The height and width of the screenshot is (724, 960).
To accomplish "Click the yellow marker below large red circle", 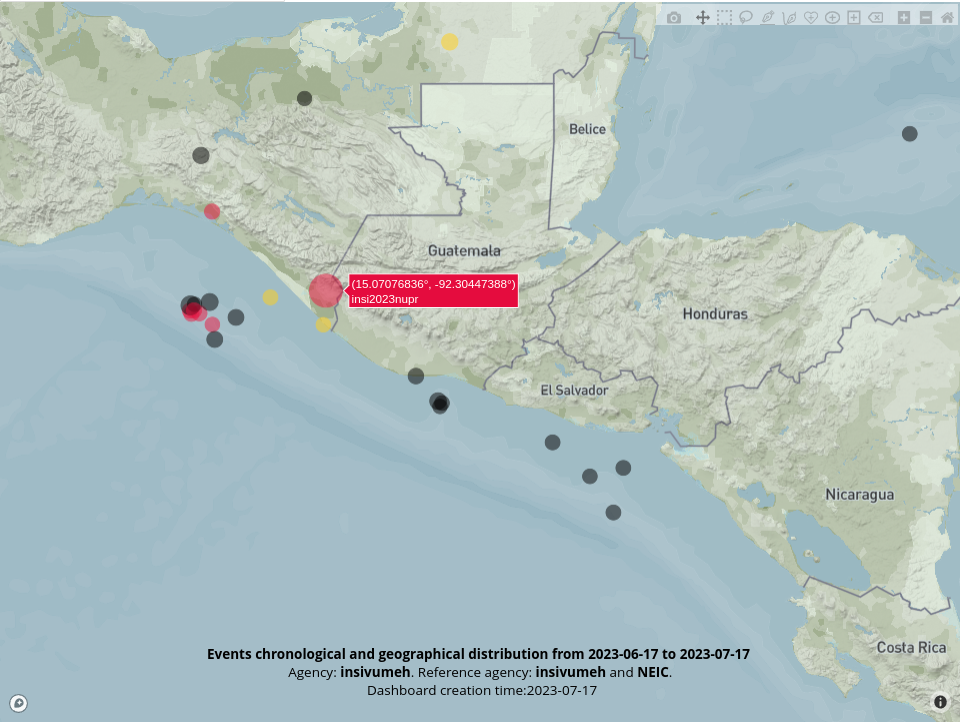I will coord(323,324).
